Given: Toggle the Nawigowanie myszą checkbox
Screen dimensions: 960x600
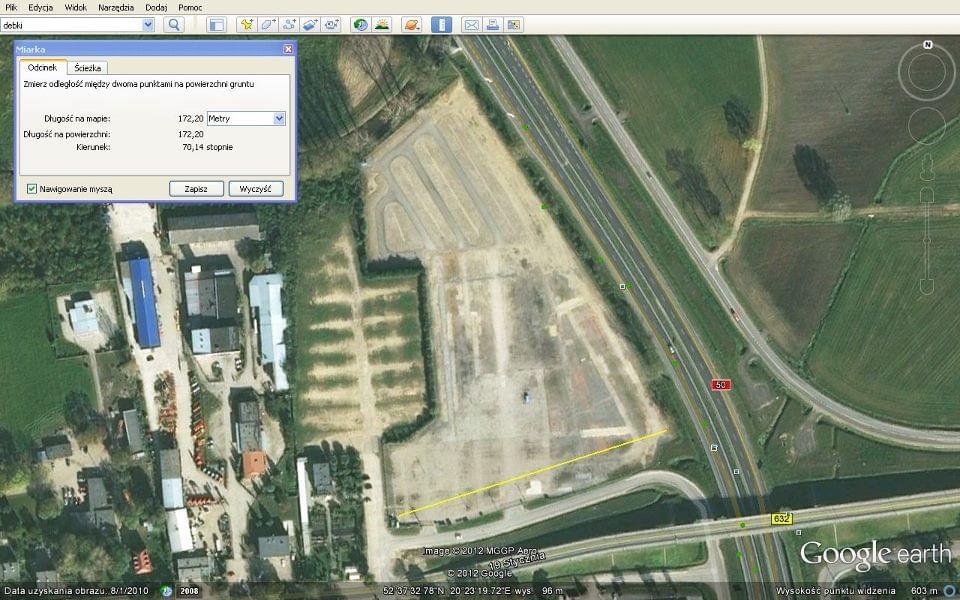Looking at the screenshot, I should tap(32, 188).
